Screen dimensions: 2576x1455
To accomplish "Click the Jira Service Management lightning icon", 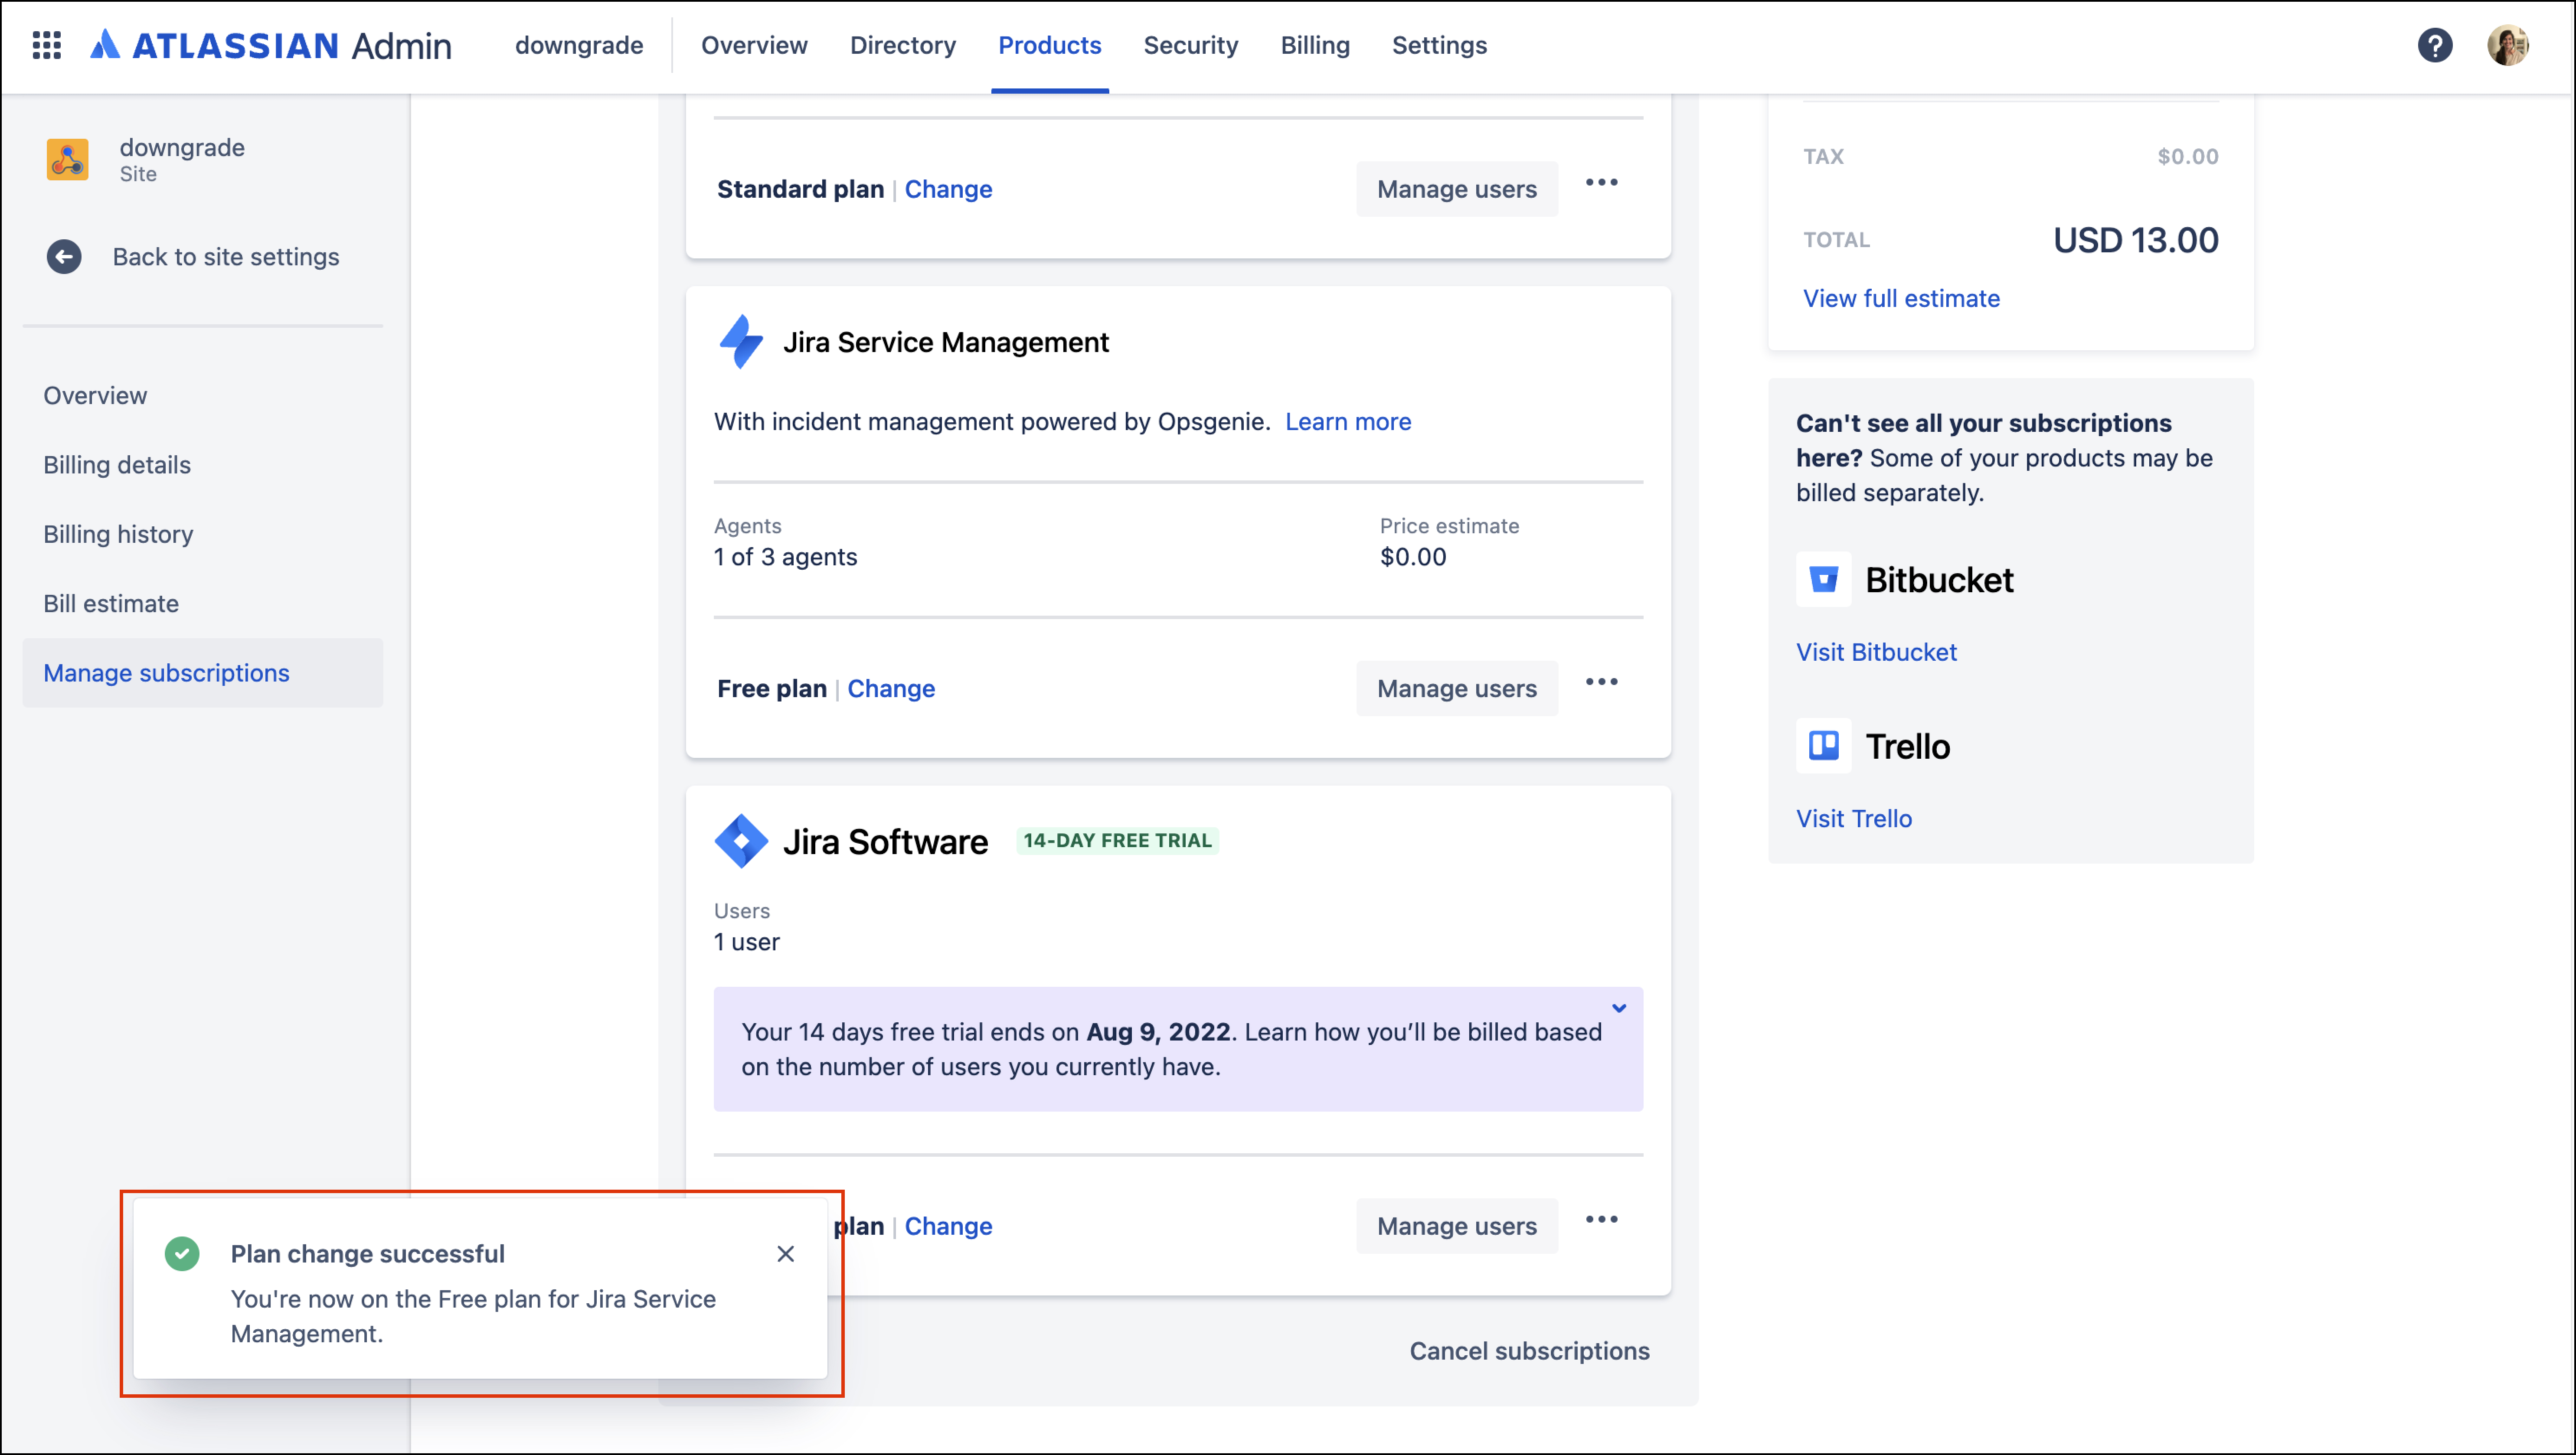I will 741,342.
